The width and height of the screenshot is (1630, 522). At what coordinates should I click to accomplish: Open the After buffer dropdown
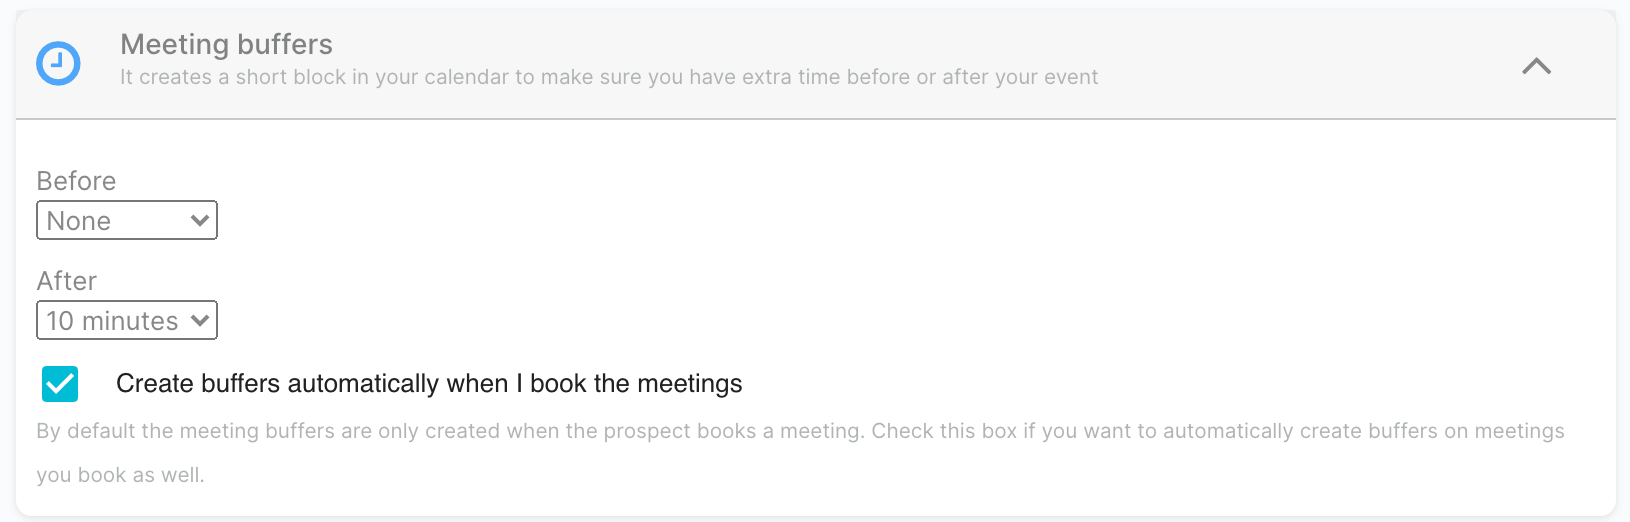[126, 320]
